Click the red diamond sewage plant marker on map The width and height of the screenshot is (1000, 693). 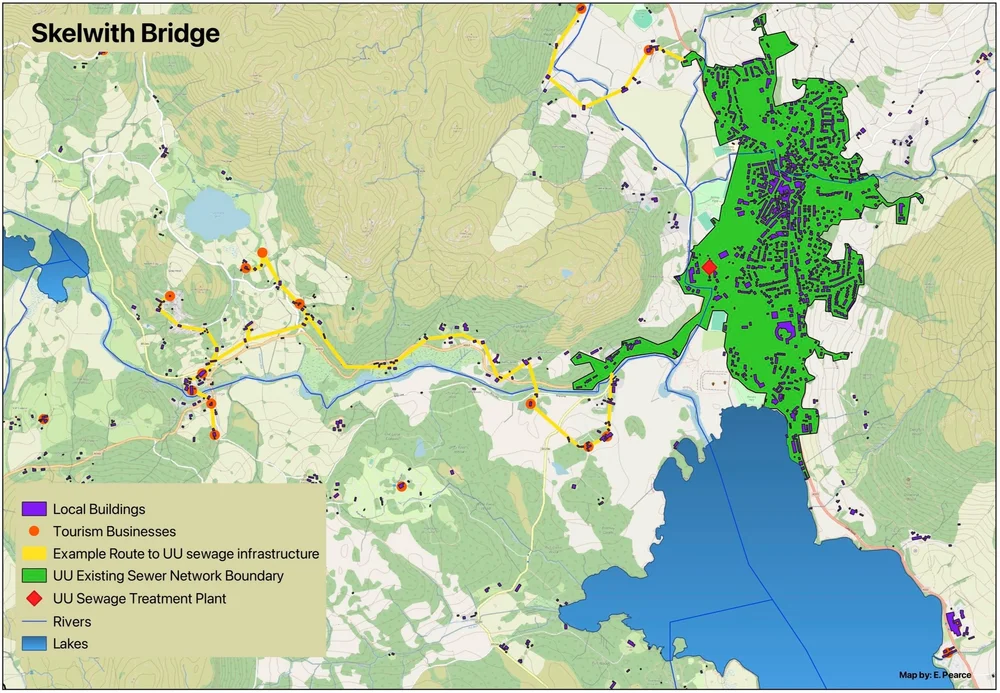click(x=709, y=266)
